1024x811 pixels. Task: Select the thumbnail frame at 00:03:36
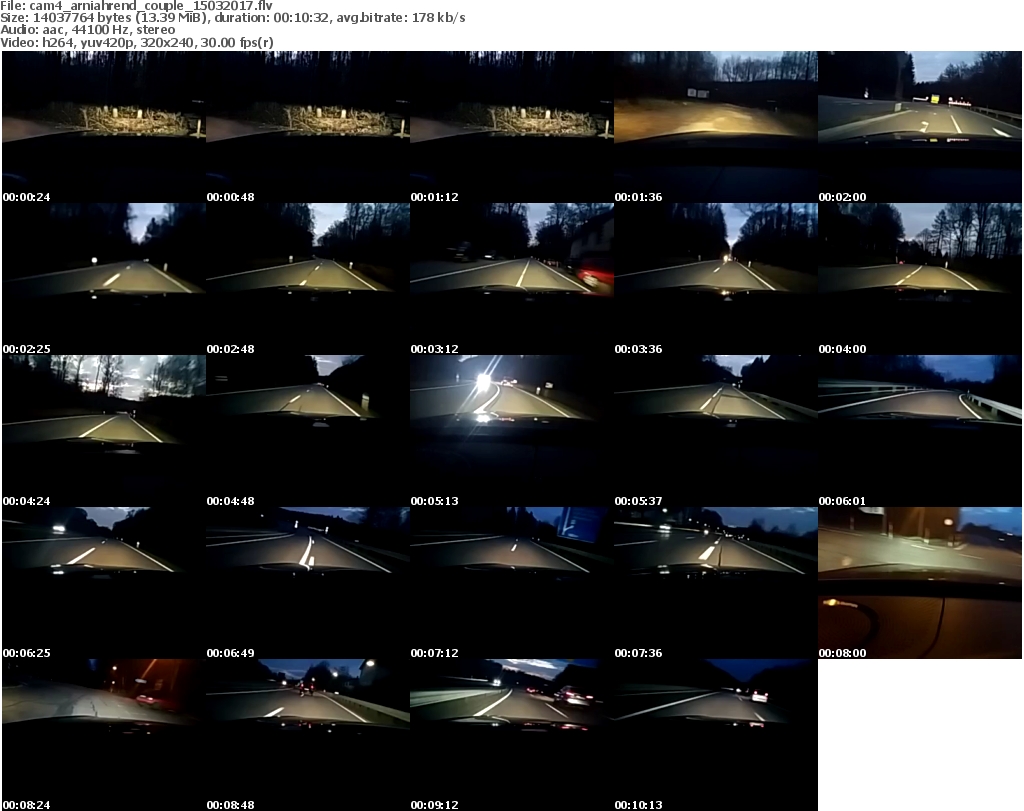716,279
